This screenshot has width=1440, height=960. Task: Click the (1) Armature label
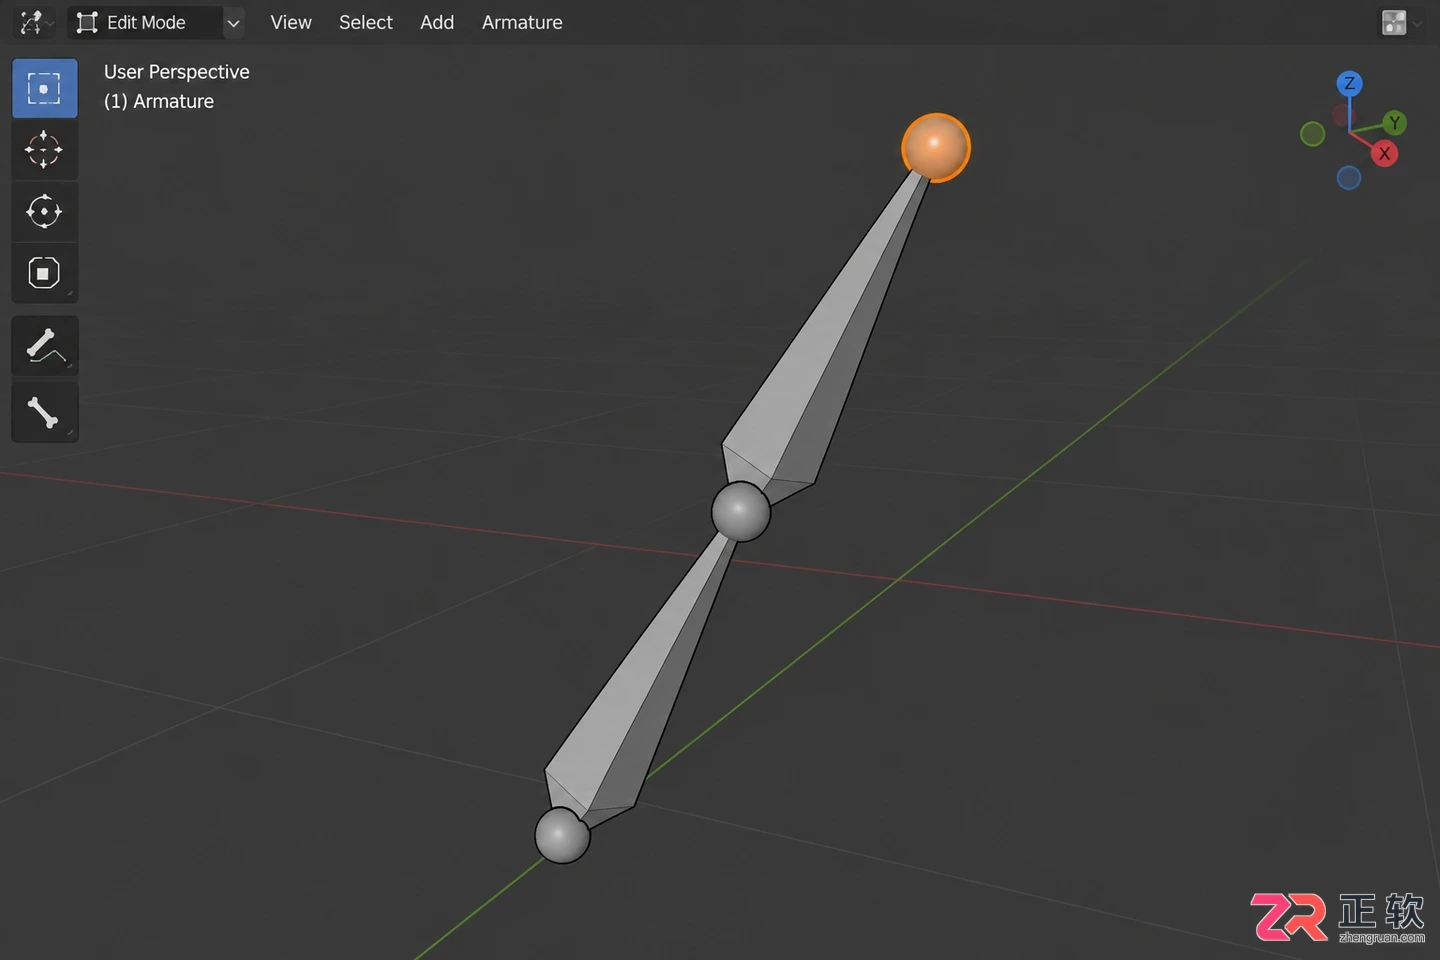(x=159, y=101)
